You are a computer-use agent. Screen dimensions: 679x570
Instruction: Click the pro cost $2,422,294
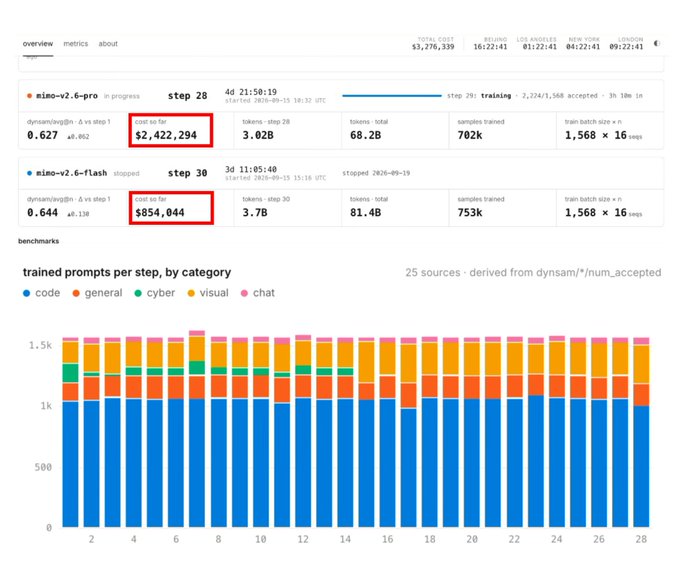click(x=166, y=135)
